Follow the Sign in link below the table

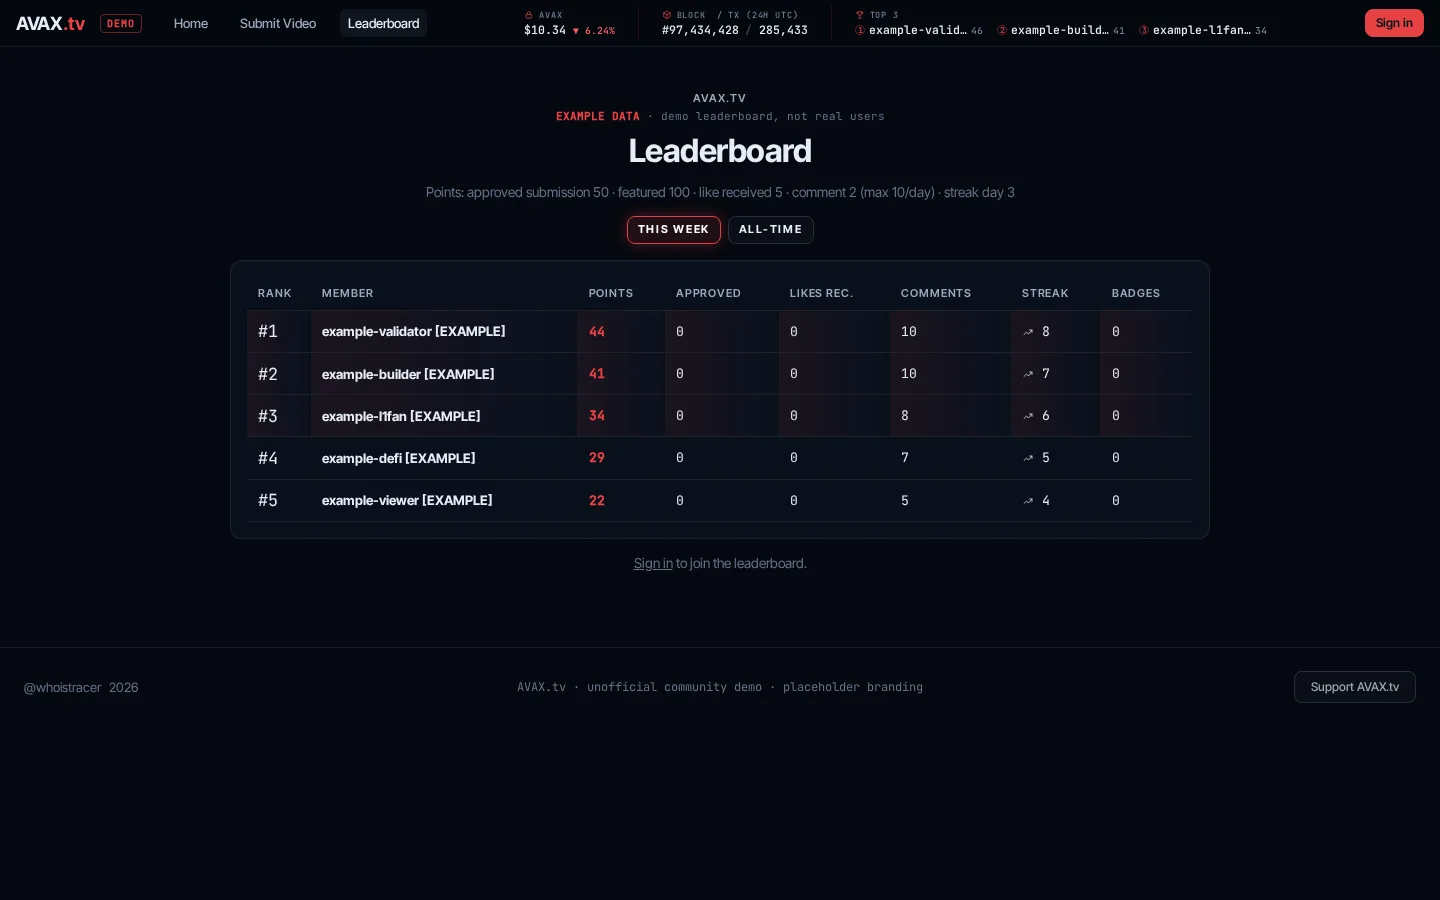click(653, 564)
